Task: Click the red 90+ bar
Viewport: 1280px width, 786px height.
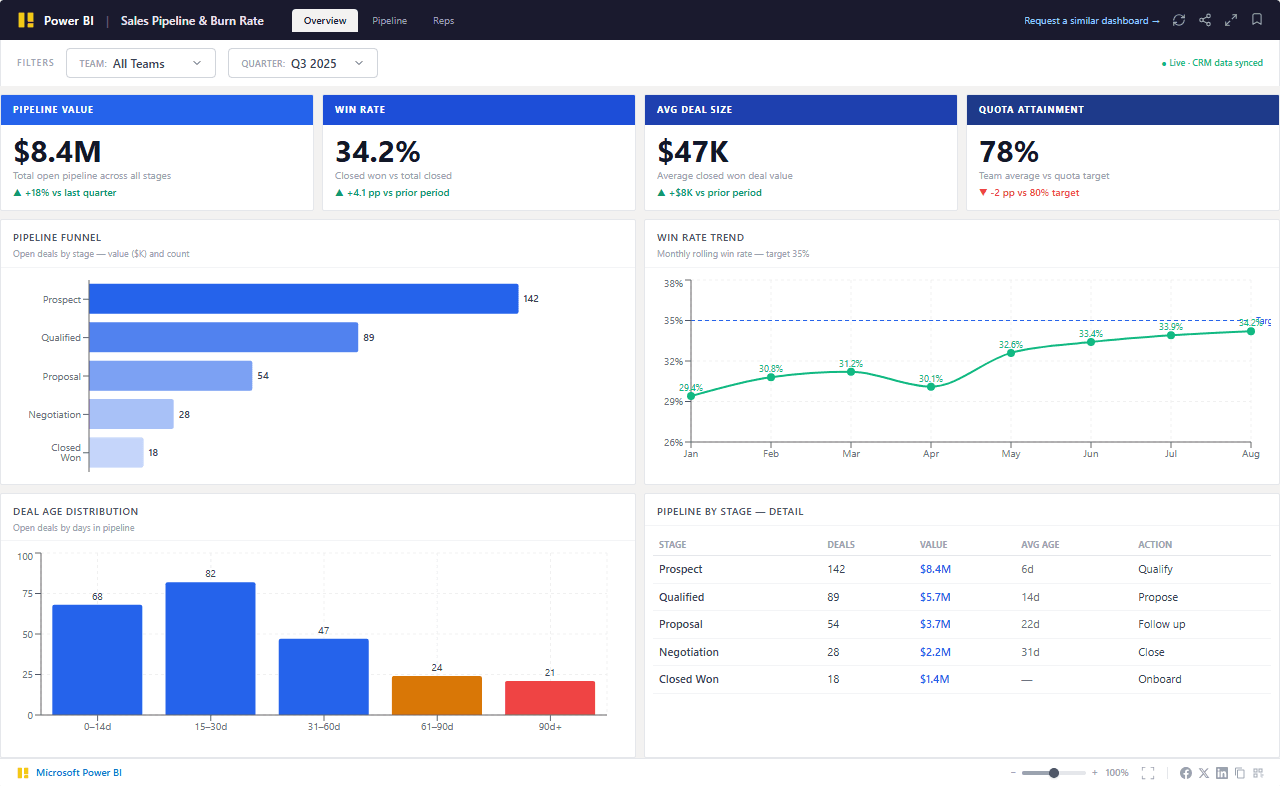Action: click(550, 698)
